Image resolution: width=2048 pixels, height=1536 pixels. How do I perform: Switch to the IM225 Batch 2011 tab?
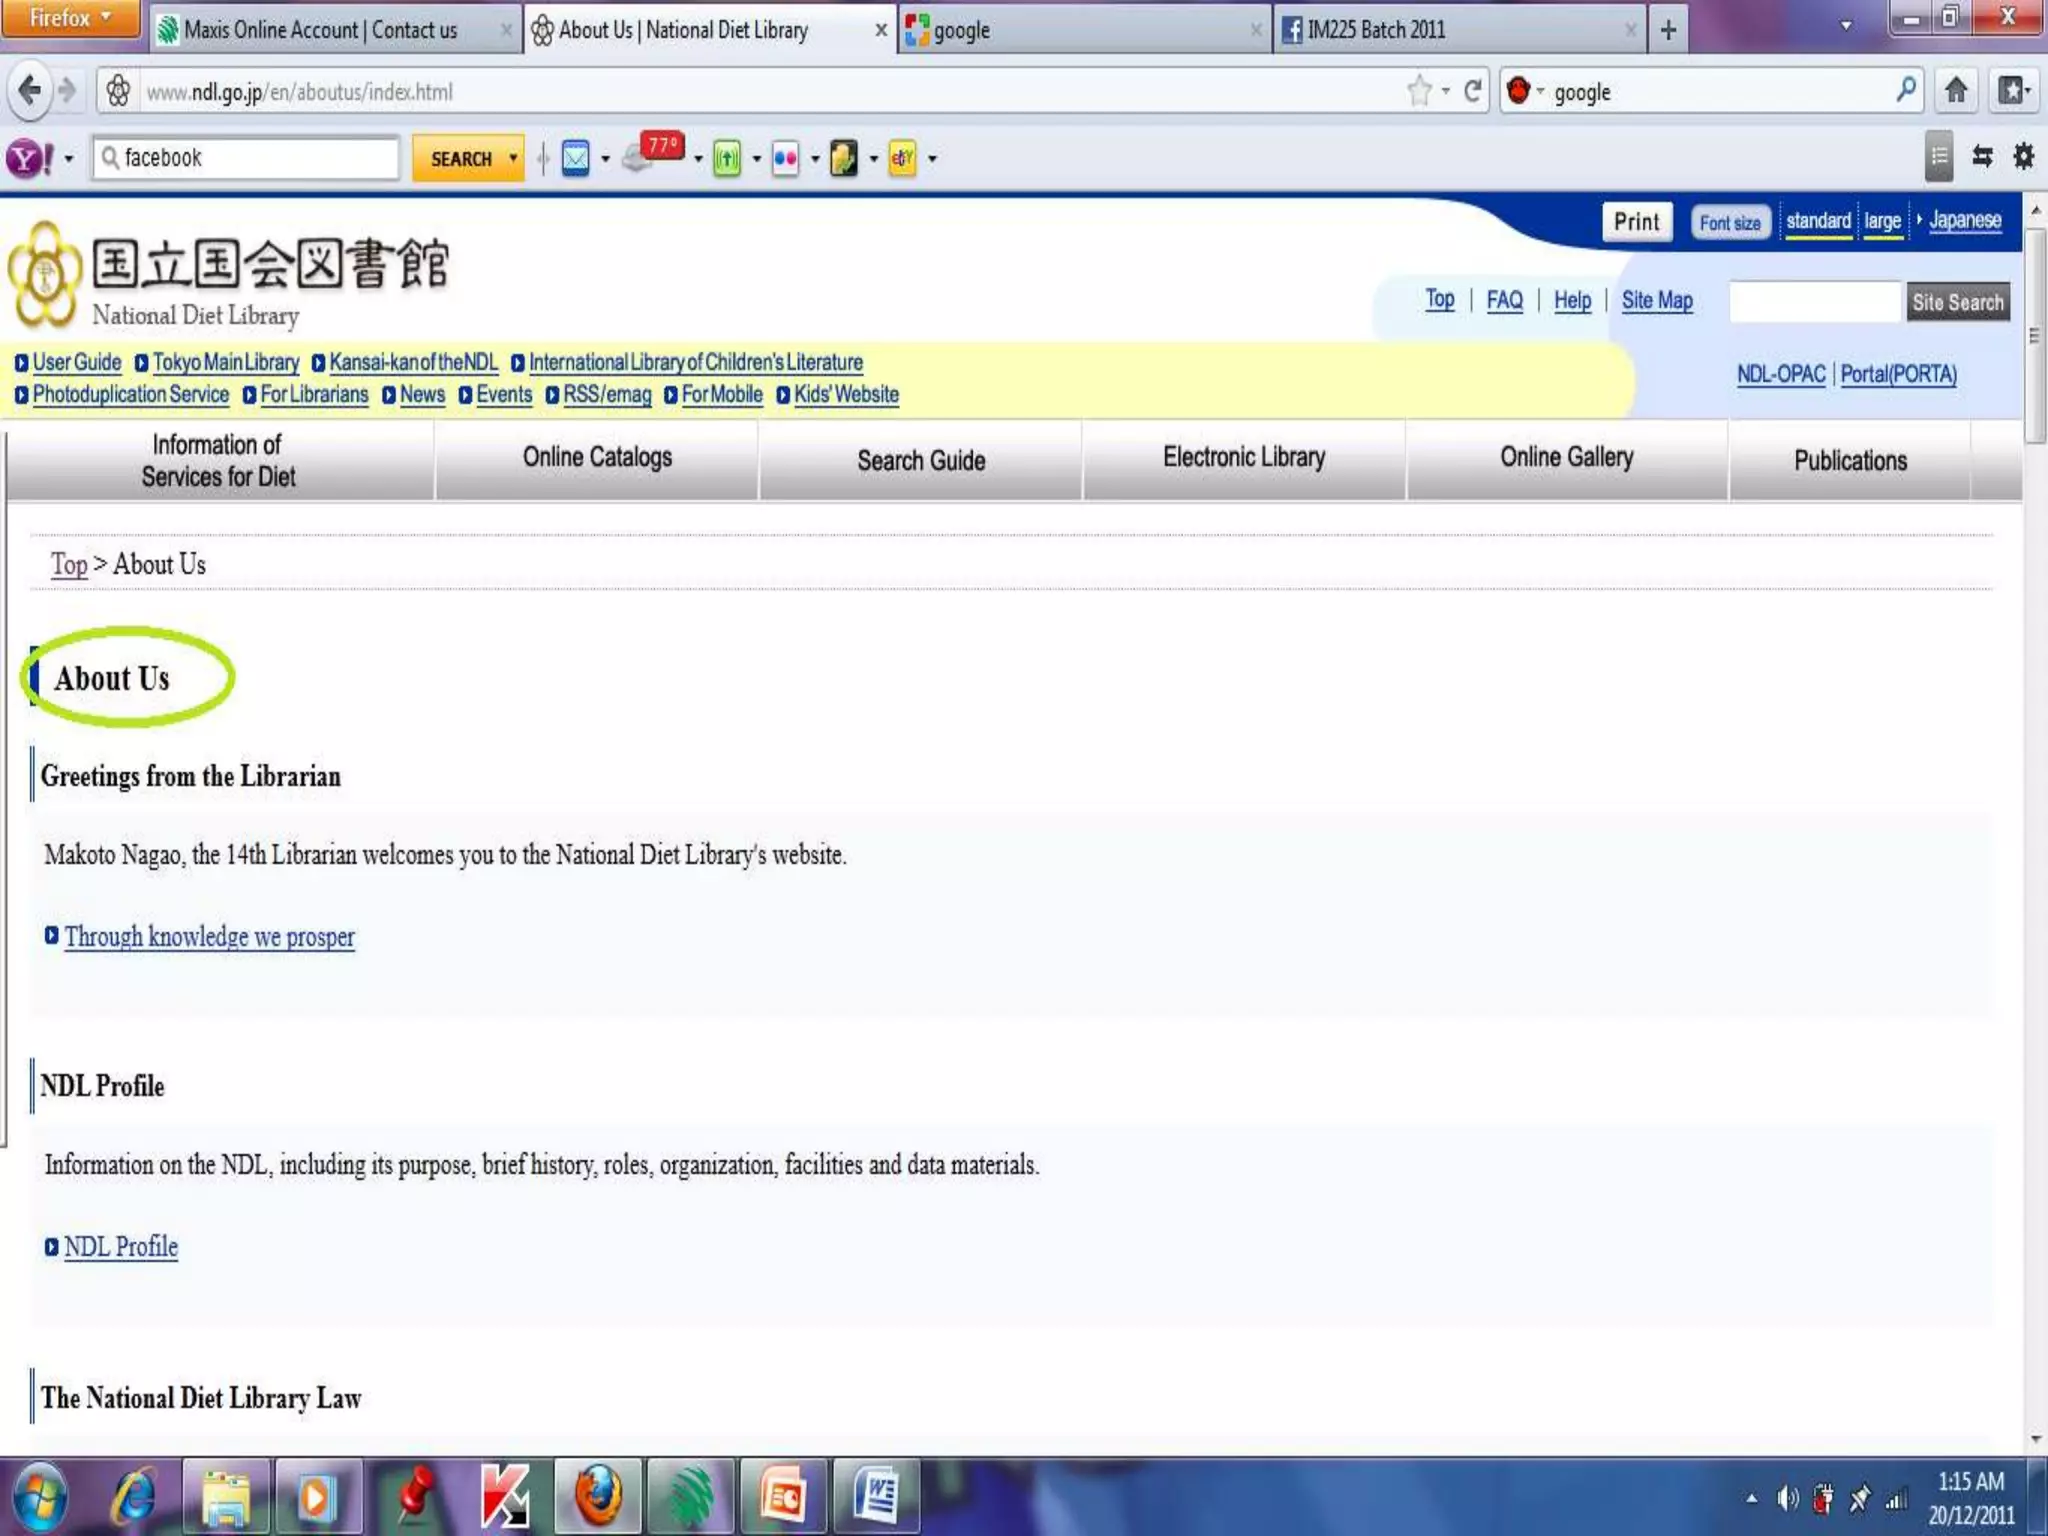[1375, 31]
